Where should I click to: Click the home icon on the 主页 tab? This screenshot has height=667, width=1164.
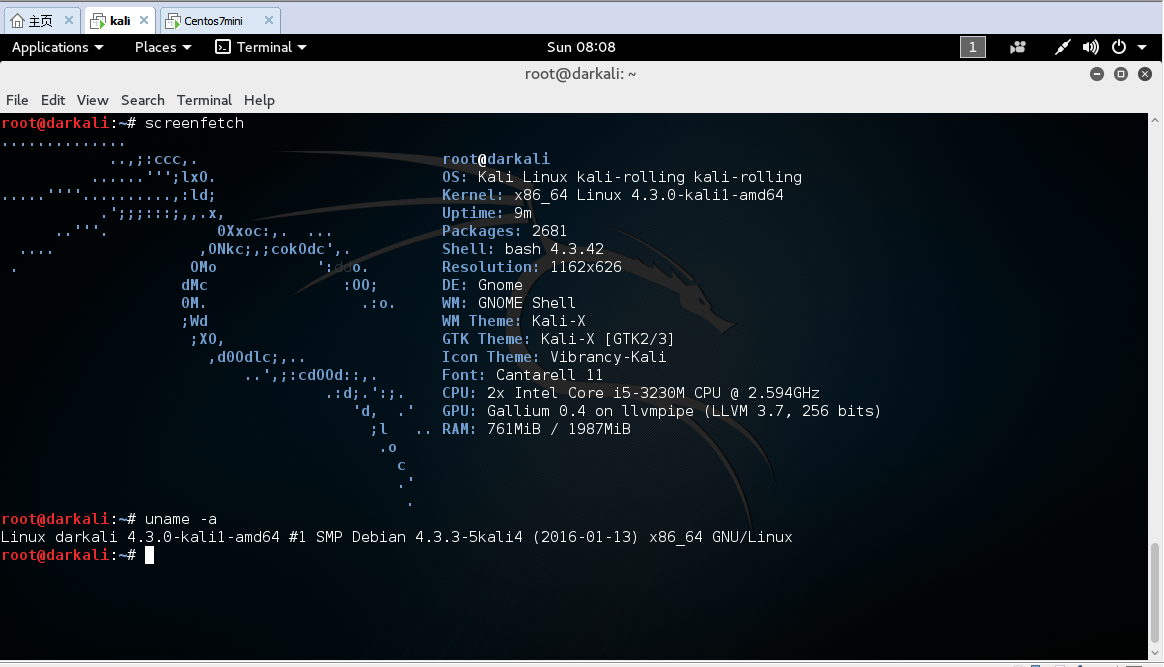[x=17, y=21]
